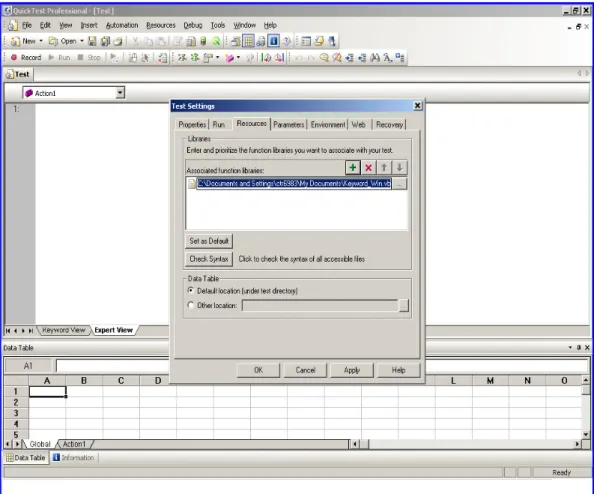The image size is (594, 494).
Task: Click Data Table scroll down arrow
Action: point(586,435)
